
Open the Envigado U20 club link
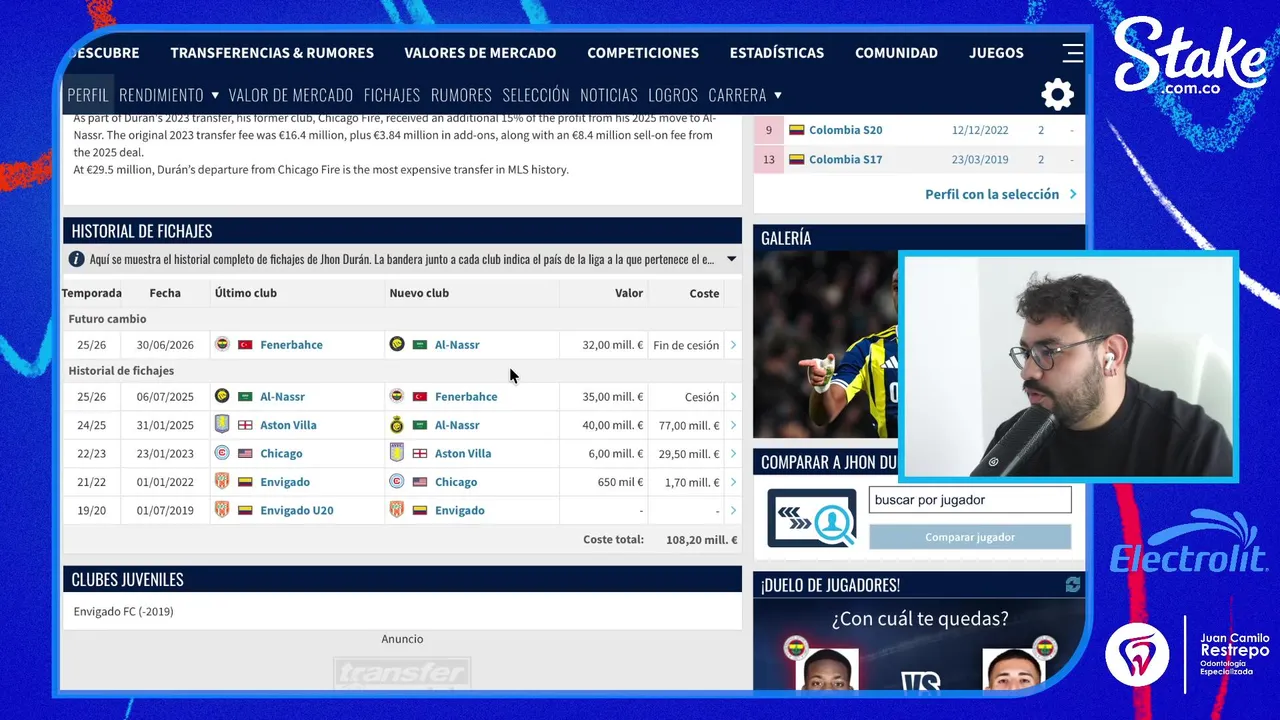pos(297,510)
